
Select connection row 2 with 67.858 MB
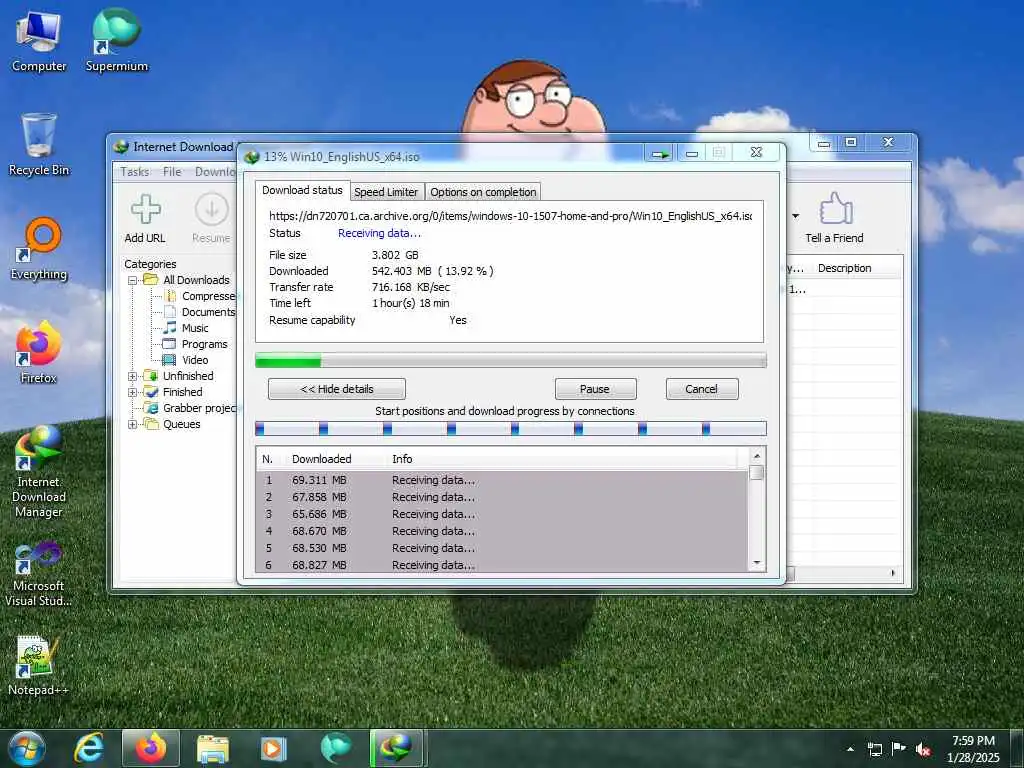(x=502, y=497)
